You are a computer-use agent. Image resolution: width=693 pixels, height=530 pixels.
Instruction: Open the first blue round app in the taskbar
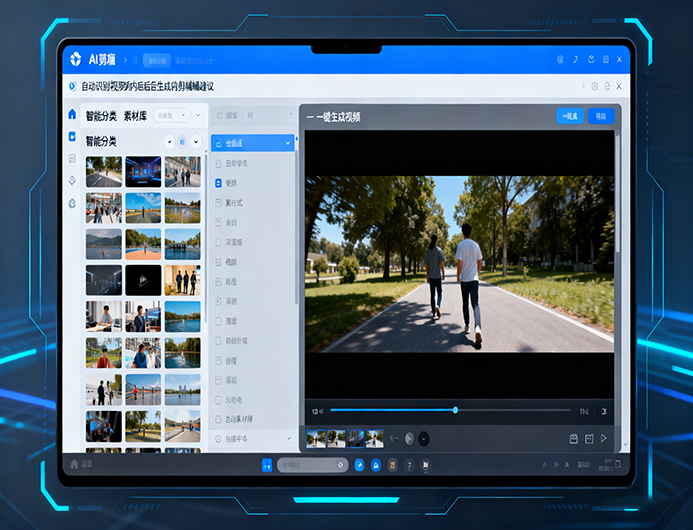click(359, 465)
